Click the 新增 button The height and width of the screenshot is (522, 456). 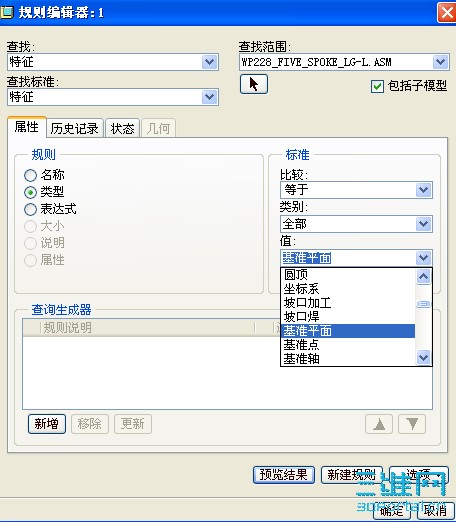pos(47,424)
